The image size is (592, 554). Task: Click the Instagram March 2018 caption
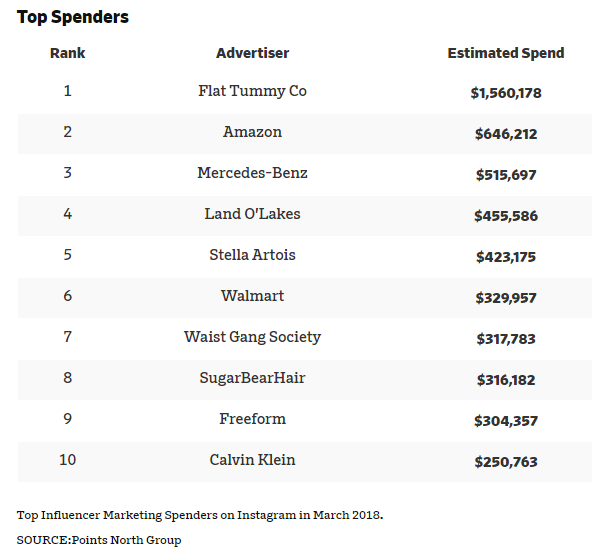[200, 515]
